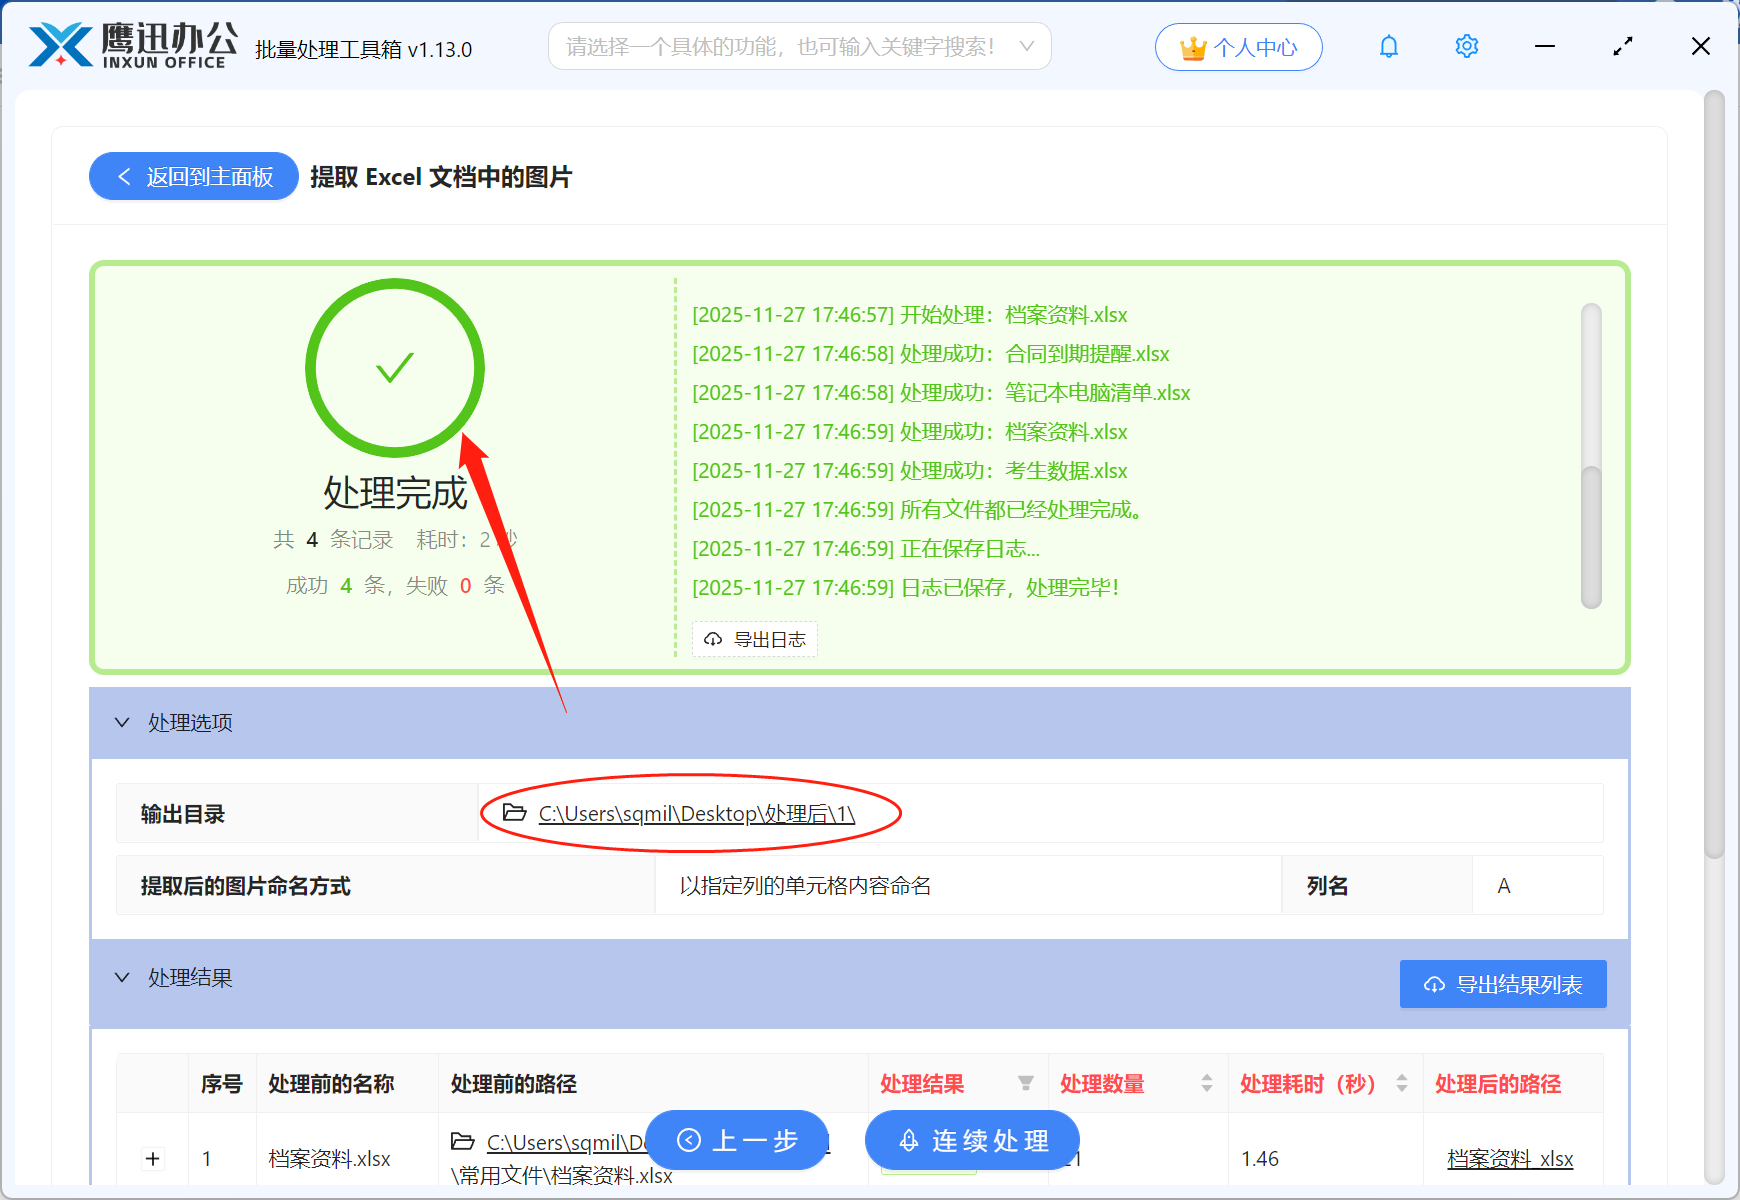Open the C:\Users\sqmil\Desktop\处理后\1 path link
This screenshot has width=1740, height=1200.
click(694, 813)
